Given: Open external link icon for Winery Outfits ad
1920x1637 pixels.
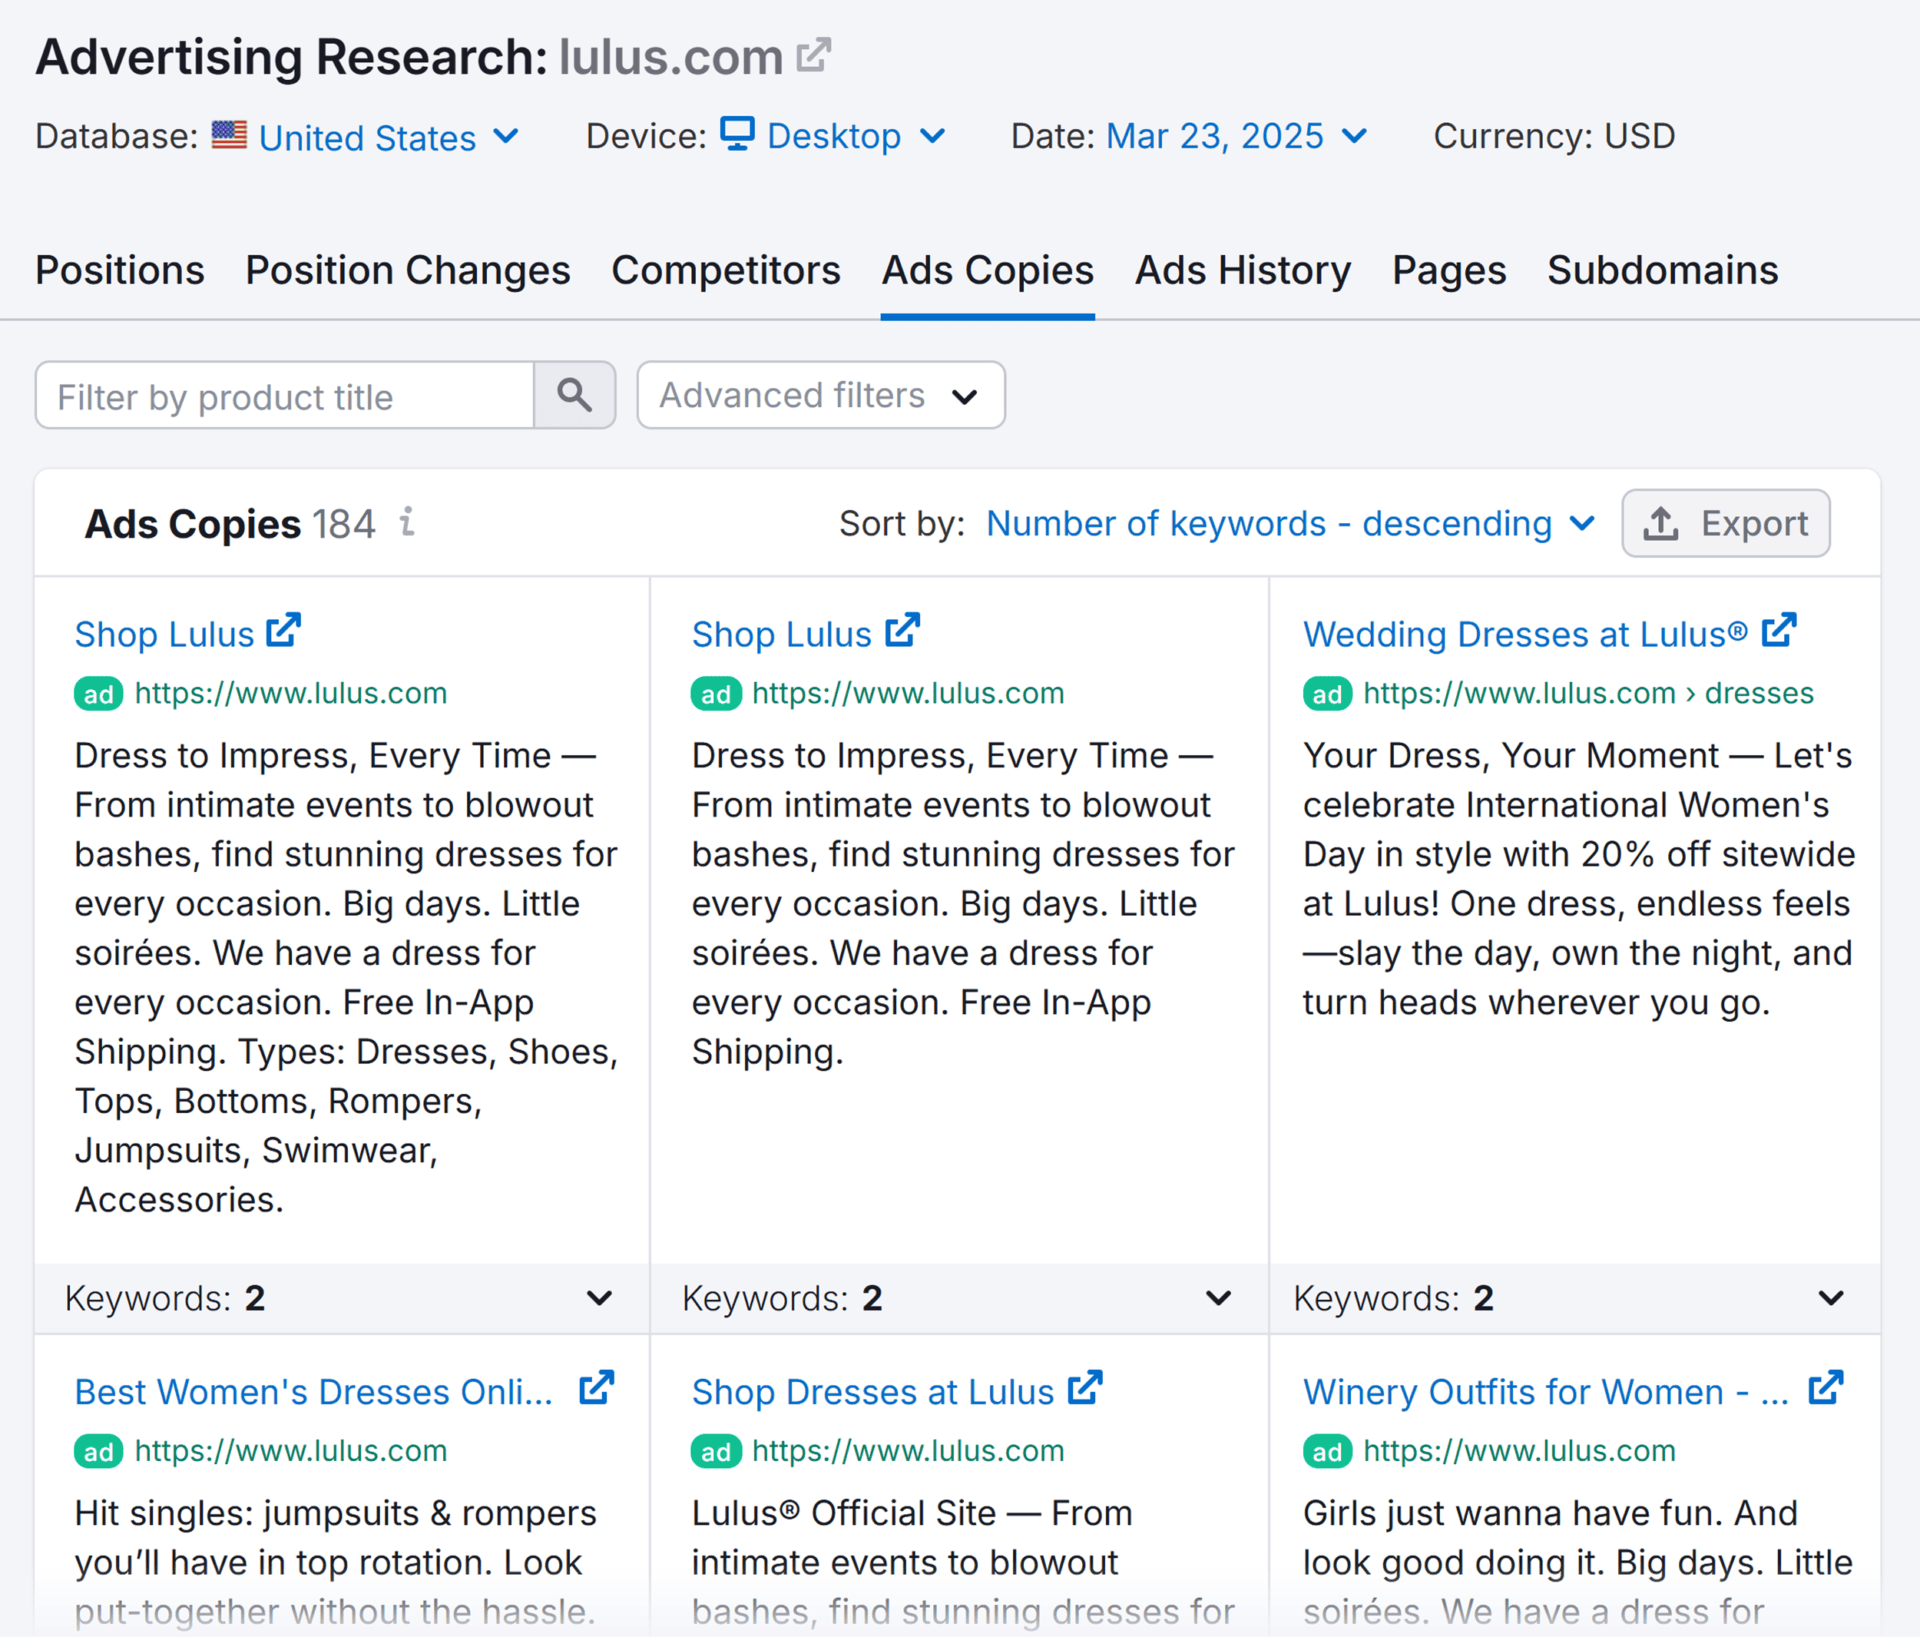Looking at the screenshot, I should 1825,1388.
